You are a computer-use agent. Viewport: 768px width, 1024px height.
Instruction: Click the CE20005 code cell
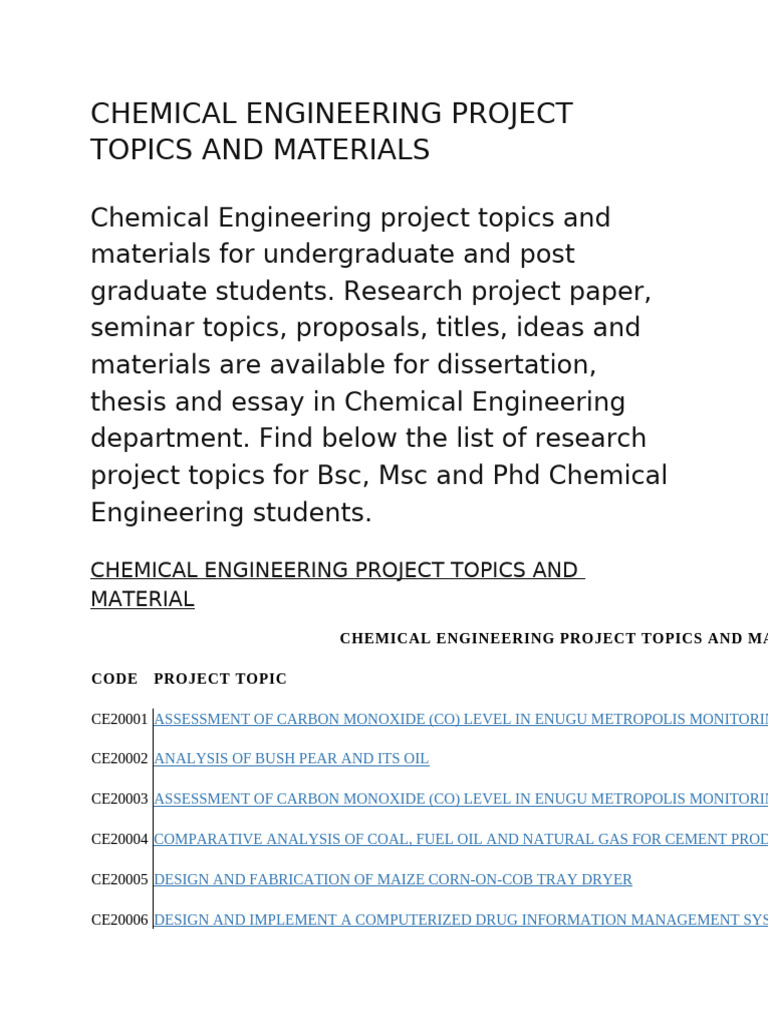pos(119,880)
